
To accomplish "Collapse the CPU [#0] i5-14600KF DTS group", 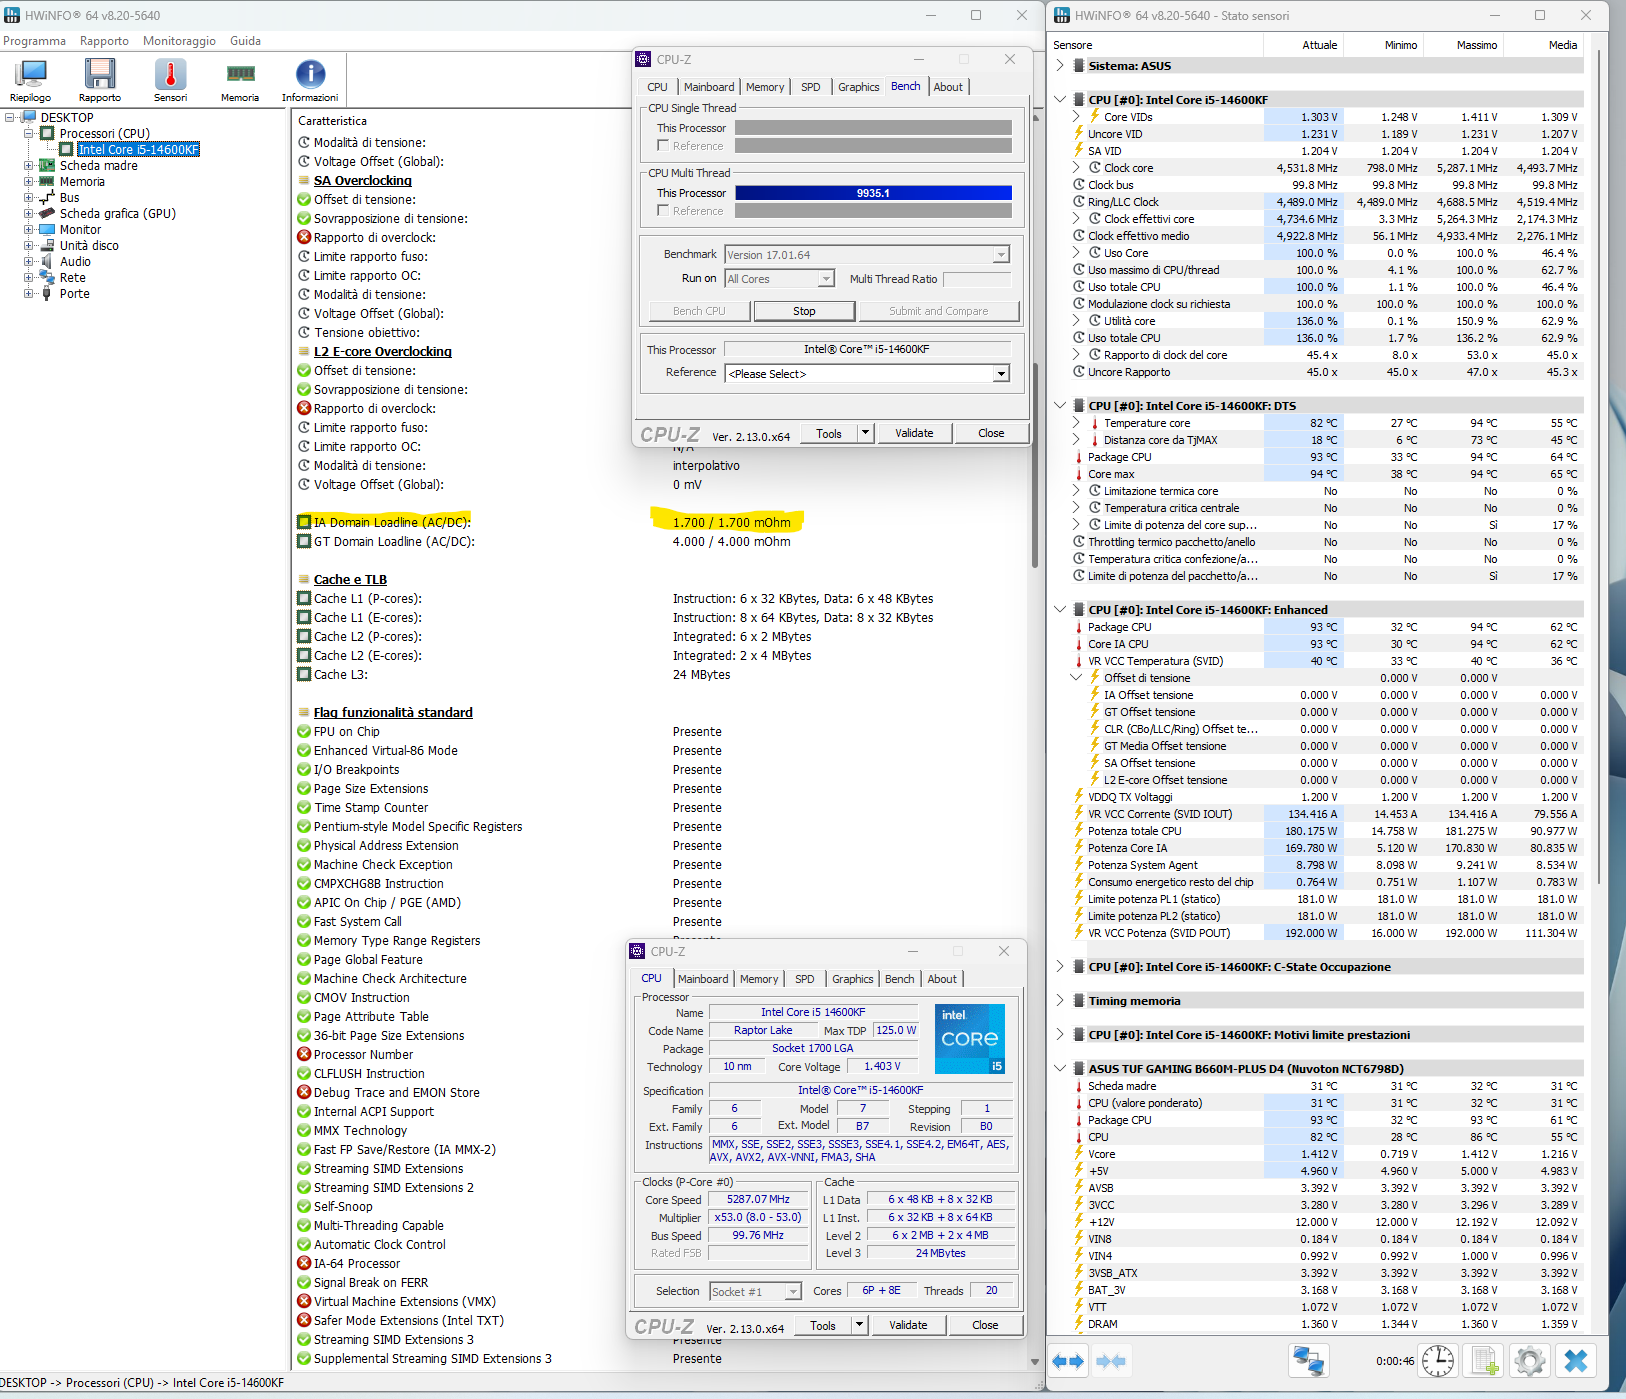I will (x=1060, y=406).
